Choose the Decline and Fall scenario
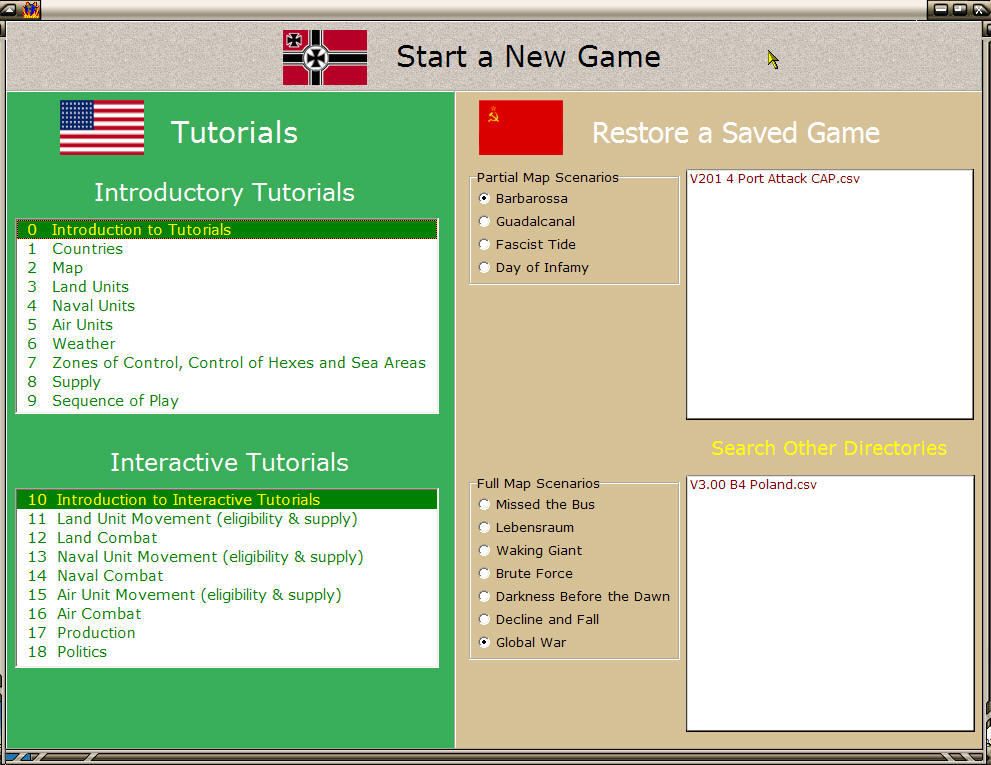The width and height of the screenshot is (991, 765). tap(484, 619)
